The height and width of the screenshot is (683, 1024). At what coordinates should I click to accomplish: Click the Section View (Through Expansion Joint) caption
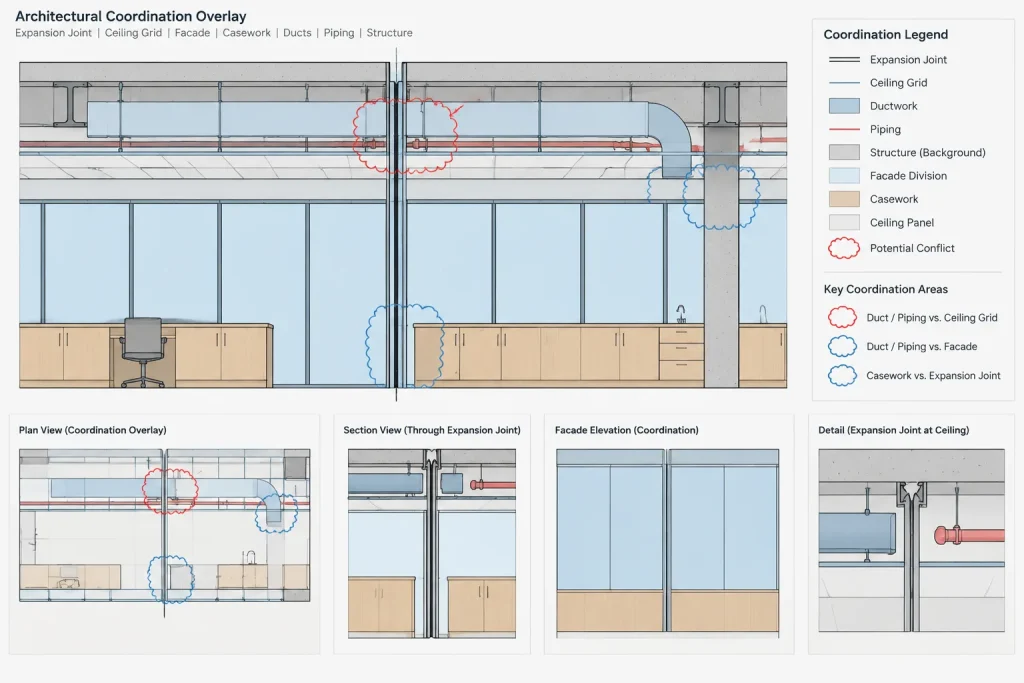tap(432, 430)
